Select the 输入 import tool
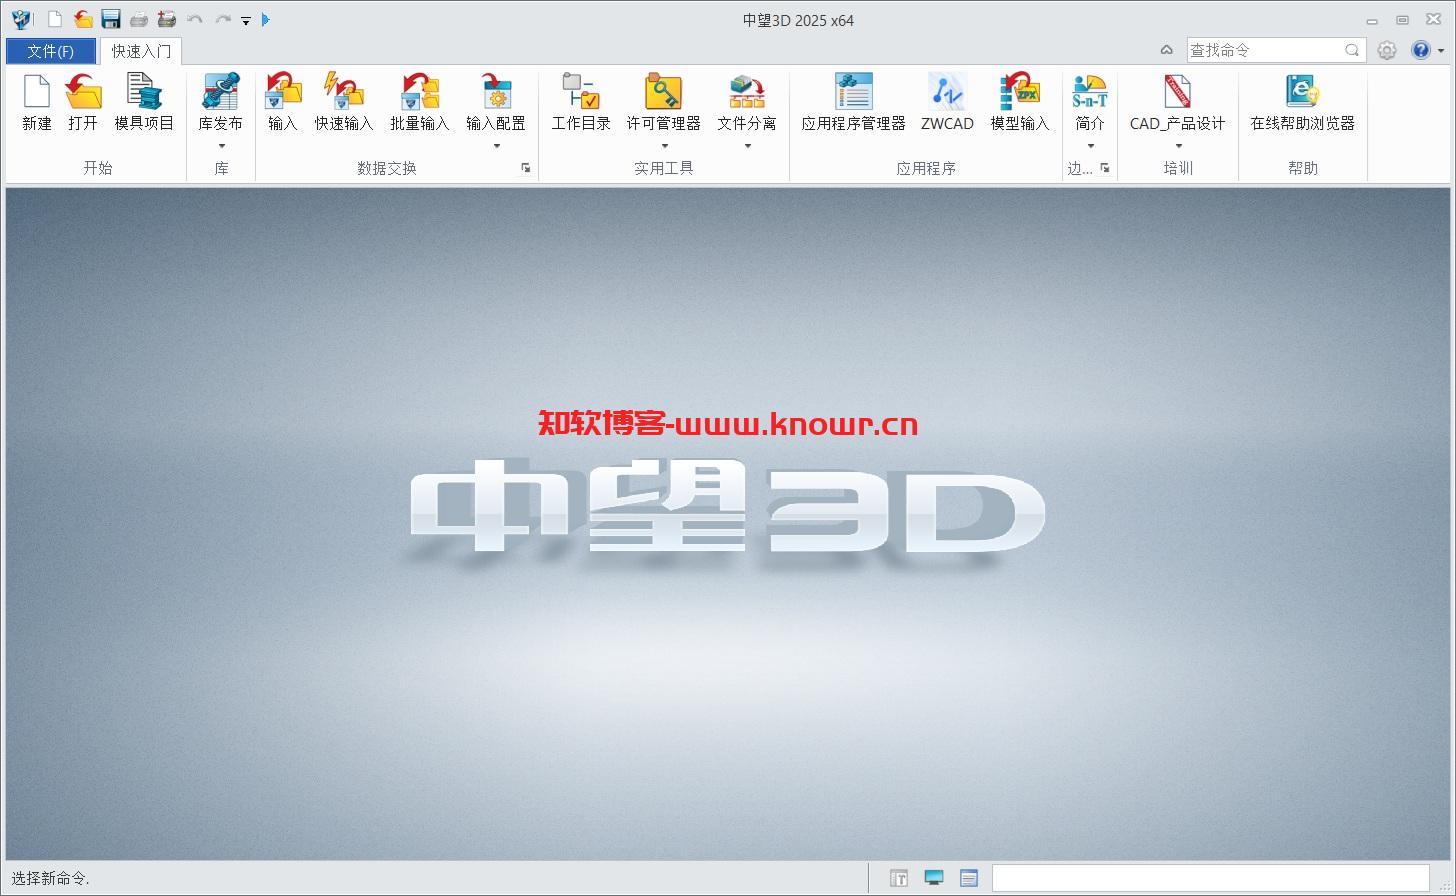Viewport: 1456px width, 896px height. click(283, 92)
